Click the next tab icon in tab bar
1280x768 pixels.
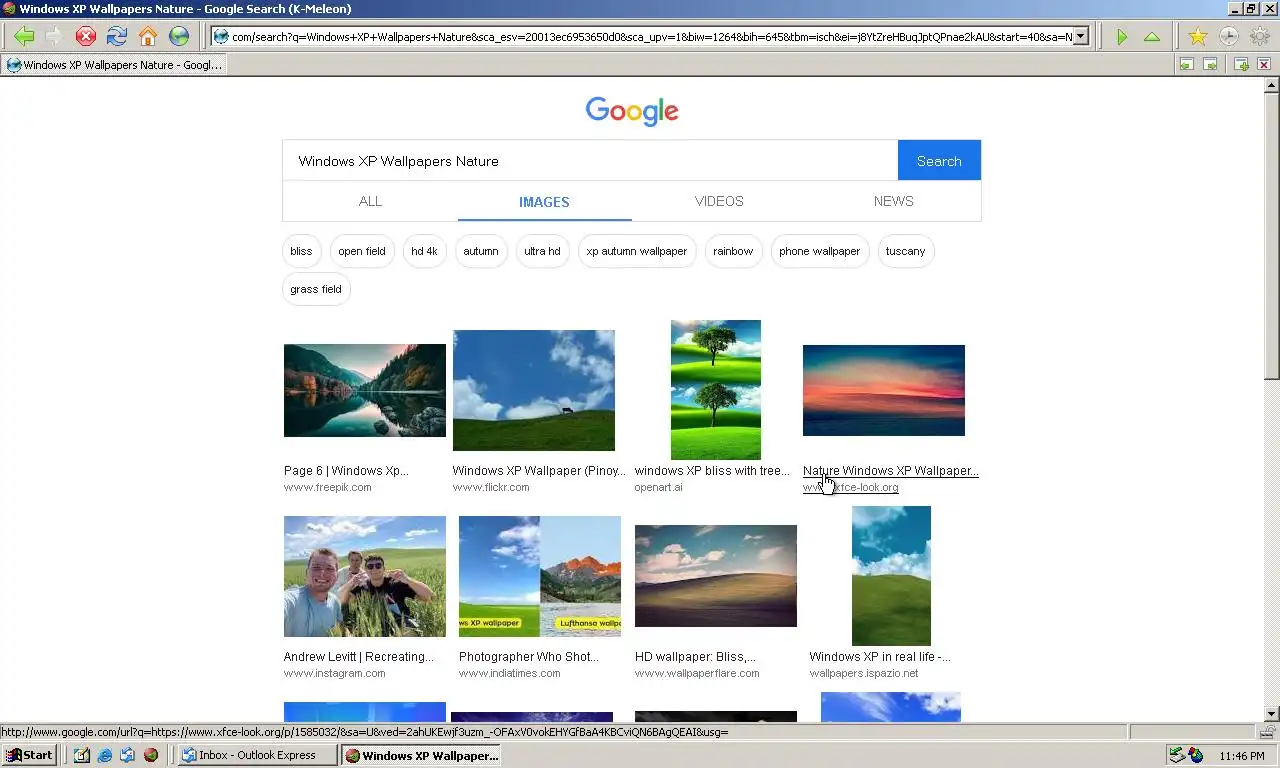pos(1210,64)
